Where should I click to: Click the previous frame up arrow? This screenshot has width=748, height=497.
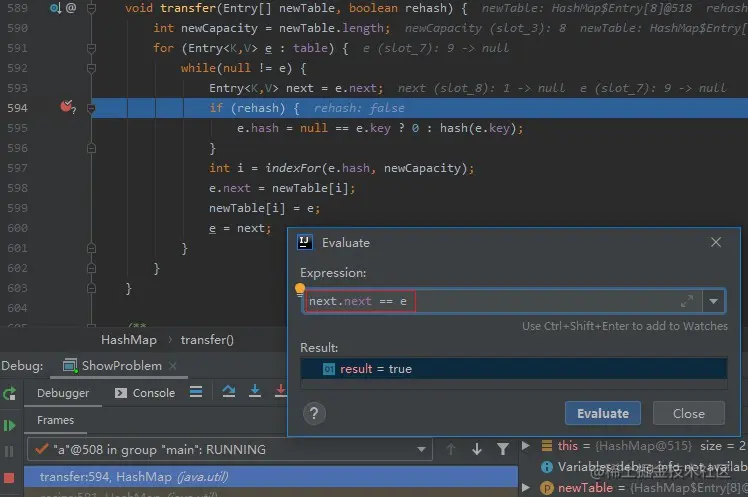(451, 449)
